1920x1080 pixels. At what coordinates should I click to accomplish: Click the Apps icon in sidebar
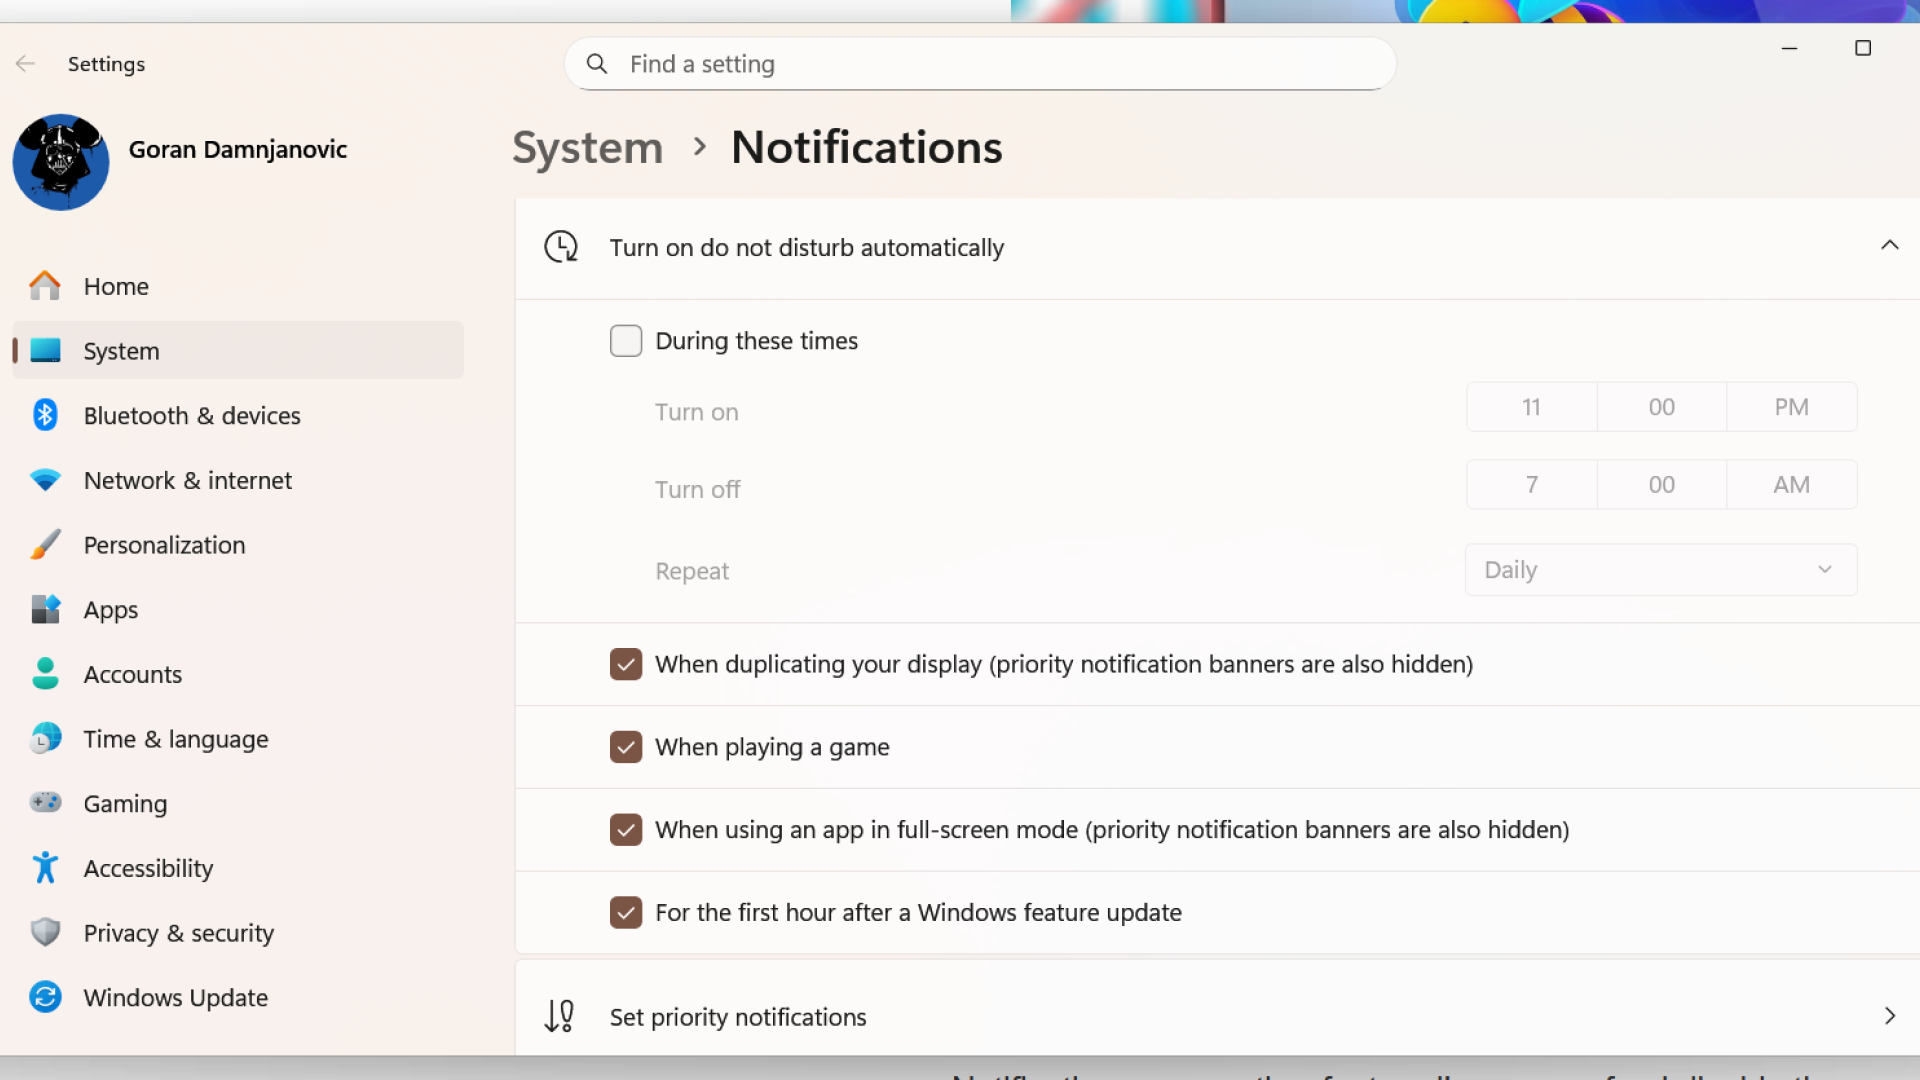coord(45,609)
